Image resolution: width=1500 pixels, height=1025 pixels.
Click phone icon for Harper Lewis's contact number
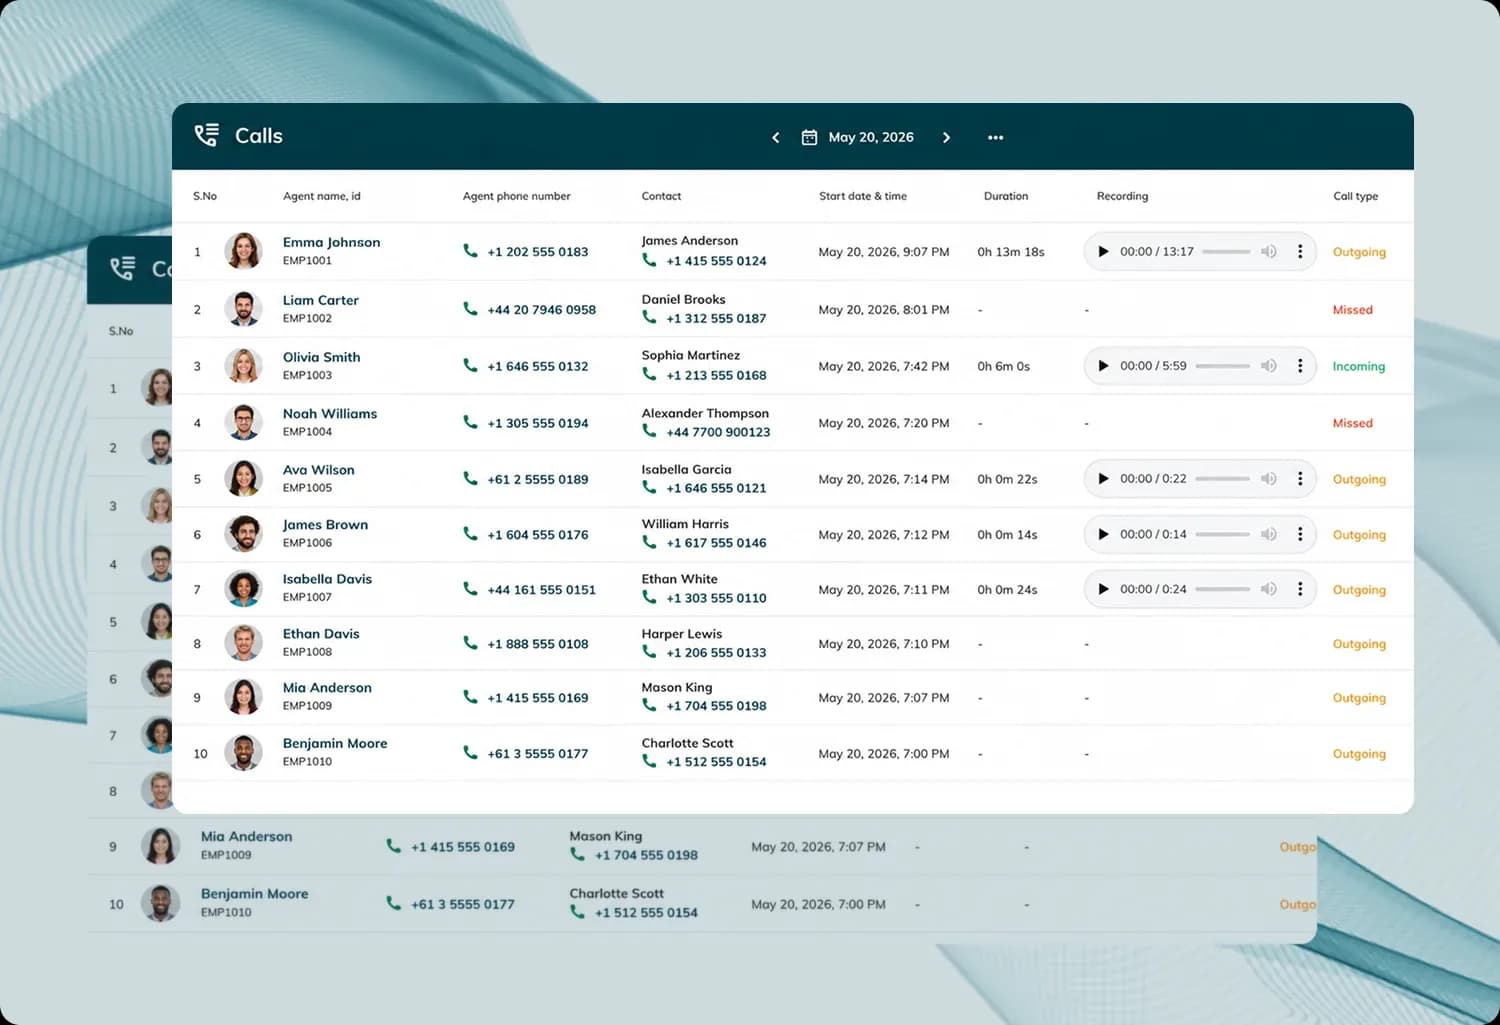click(x=649, y=652)
